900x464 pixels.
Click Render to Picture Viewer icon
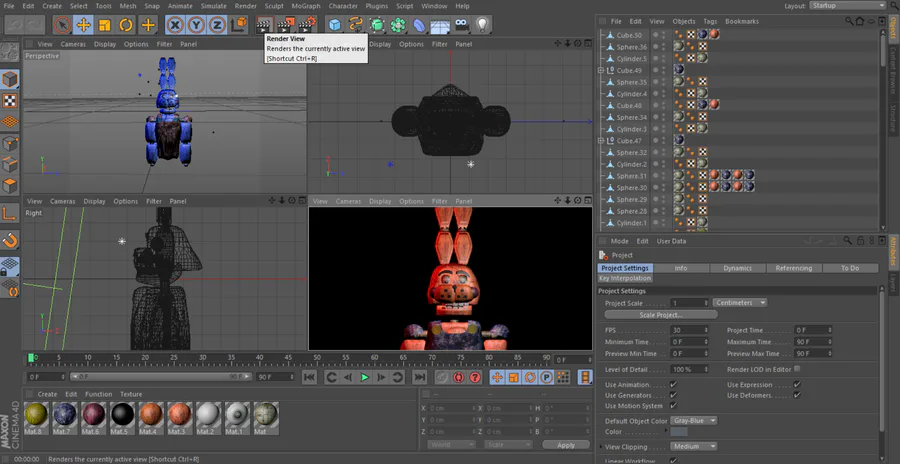pyautogui.click(x=286, y=25)
